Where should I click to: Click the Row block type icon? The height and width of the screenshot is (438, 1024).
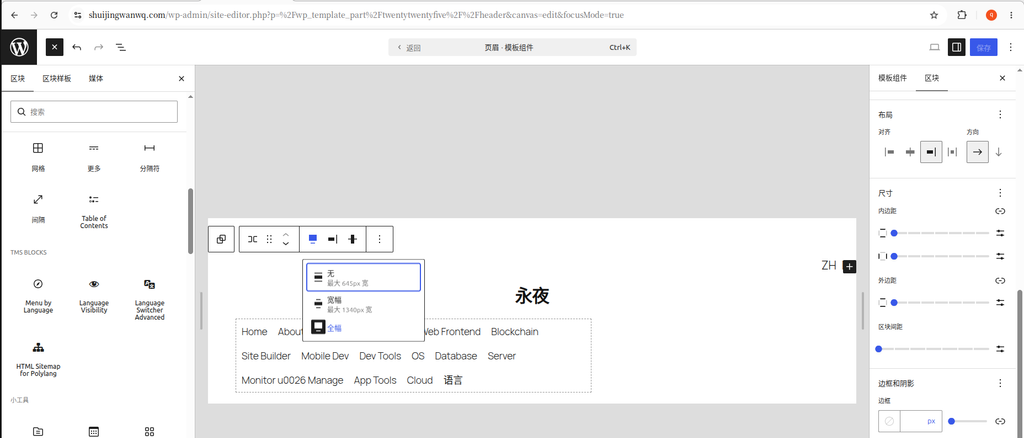tap(253, 239)
